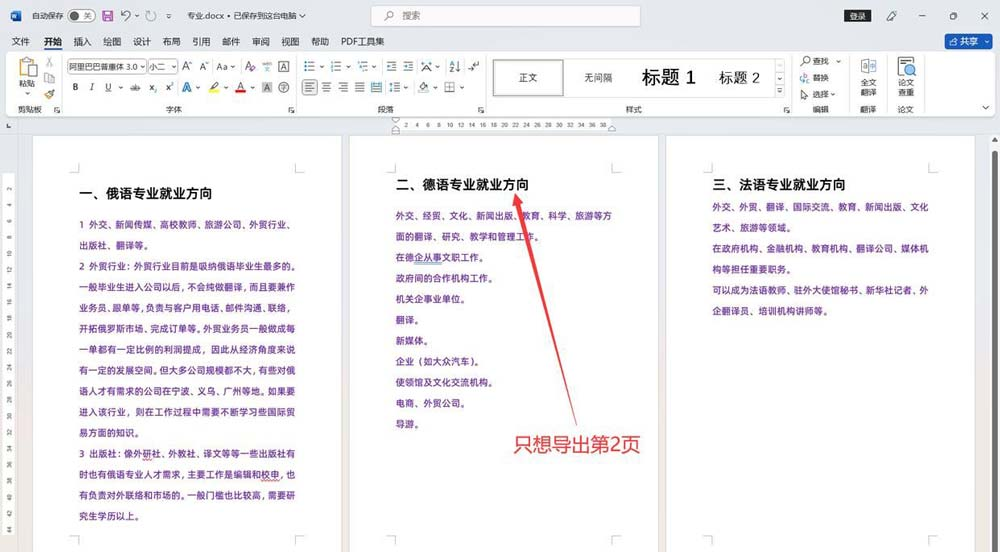The width and height of the screenshot is (1000, 552).
Task: Switch to the Review (审阅) tab
Action: coord(260,41)
